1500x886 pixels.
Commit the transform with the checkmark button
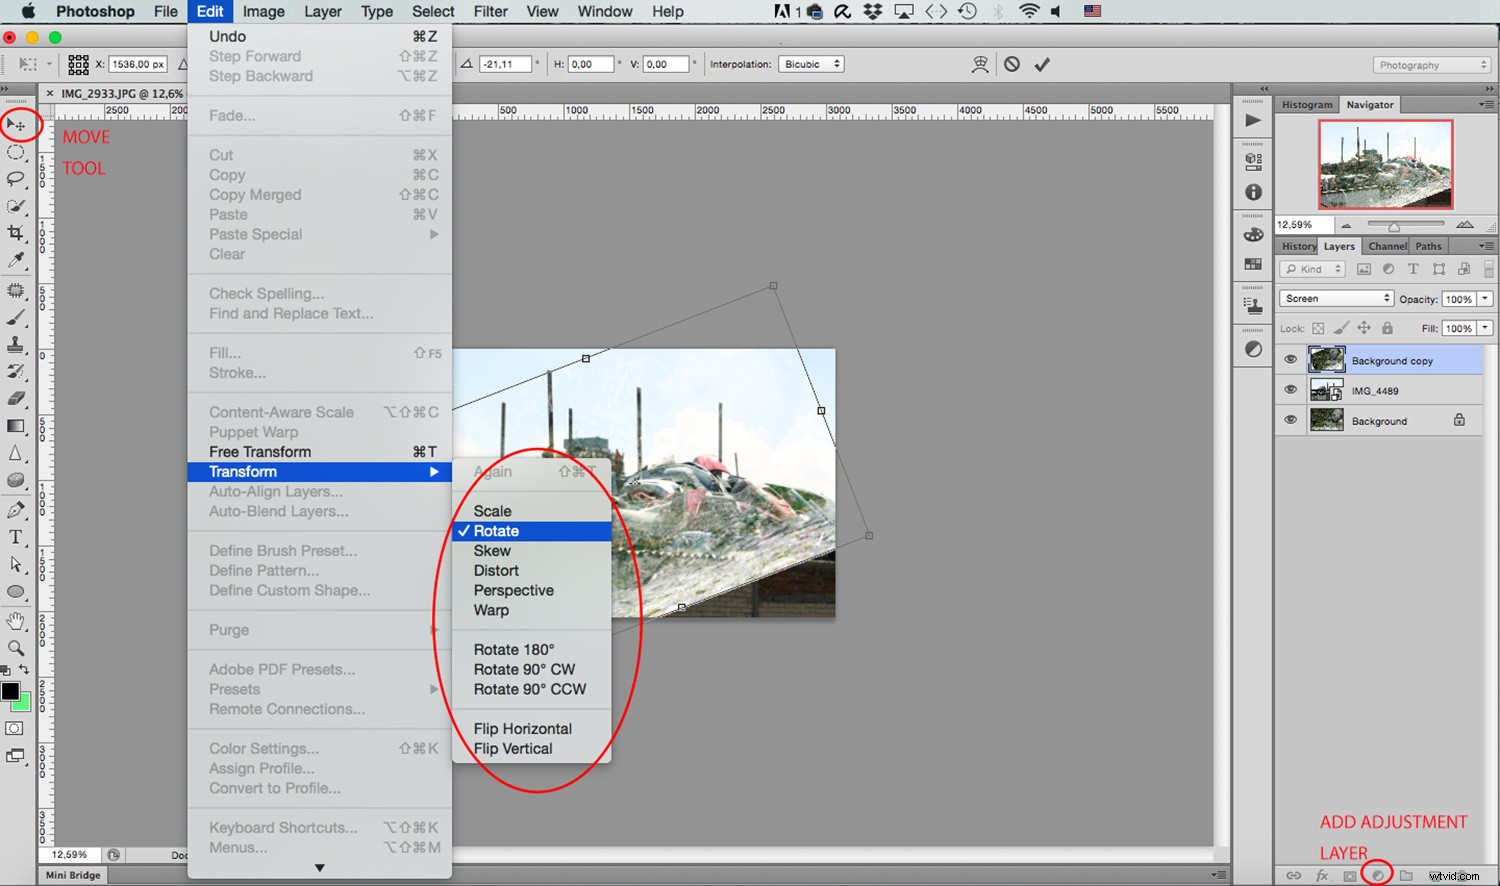click(x=1042, y=63)
